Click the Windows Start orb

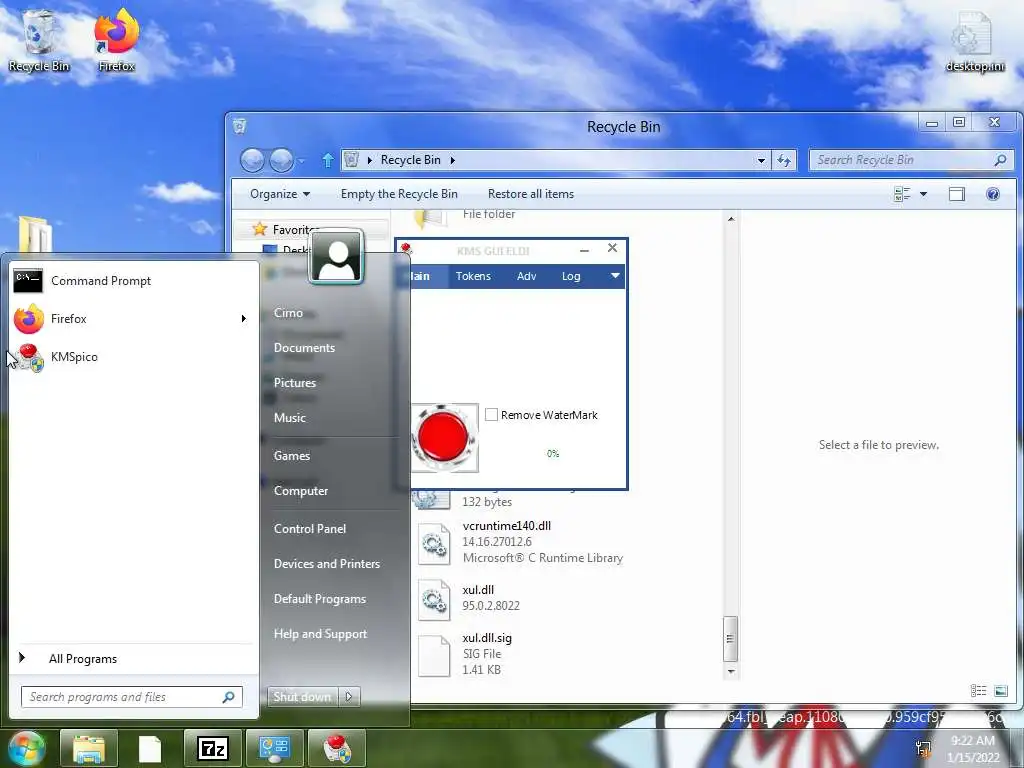click(25, 748)
